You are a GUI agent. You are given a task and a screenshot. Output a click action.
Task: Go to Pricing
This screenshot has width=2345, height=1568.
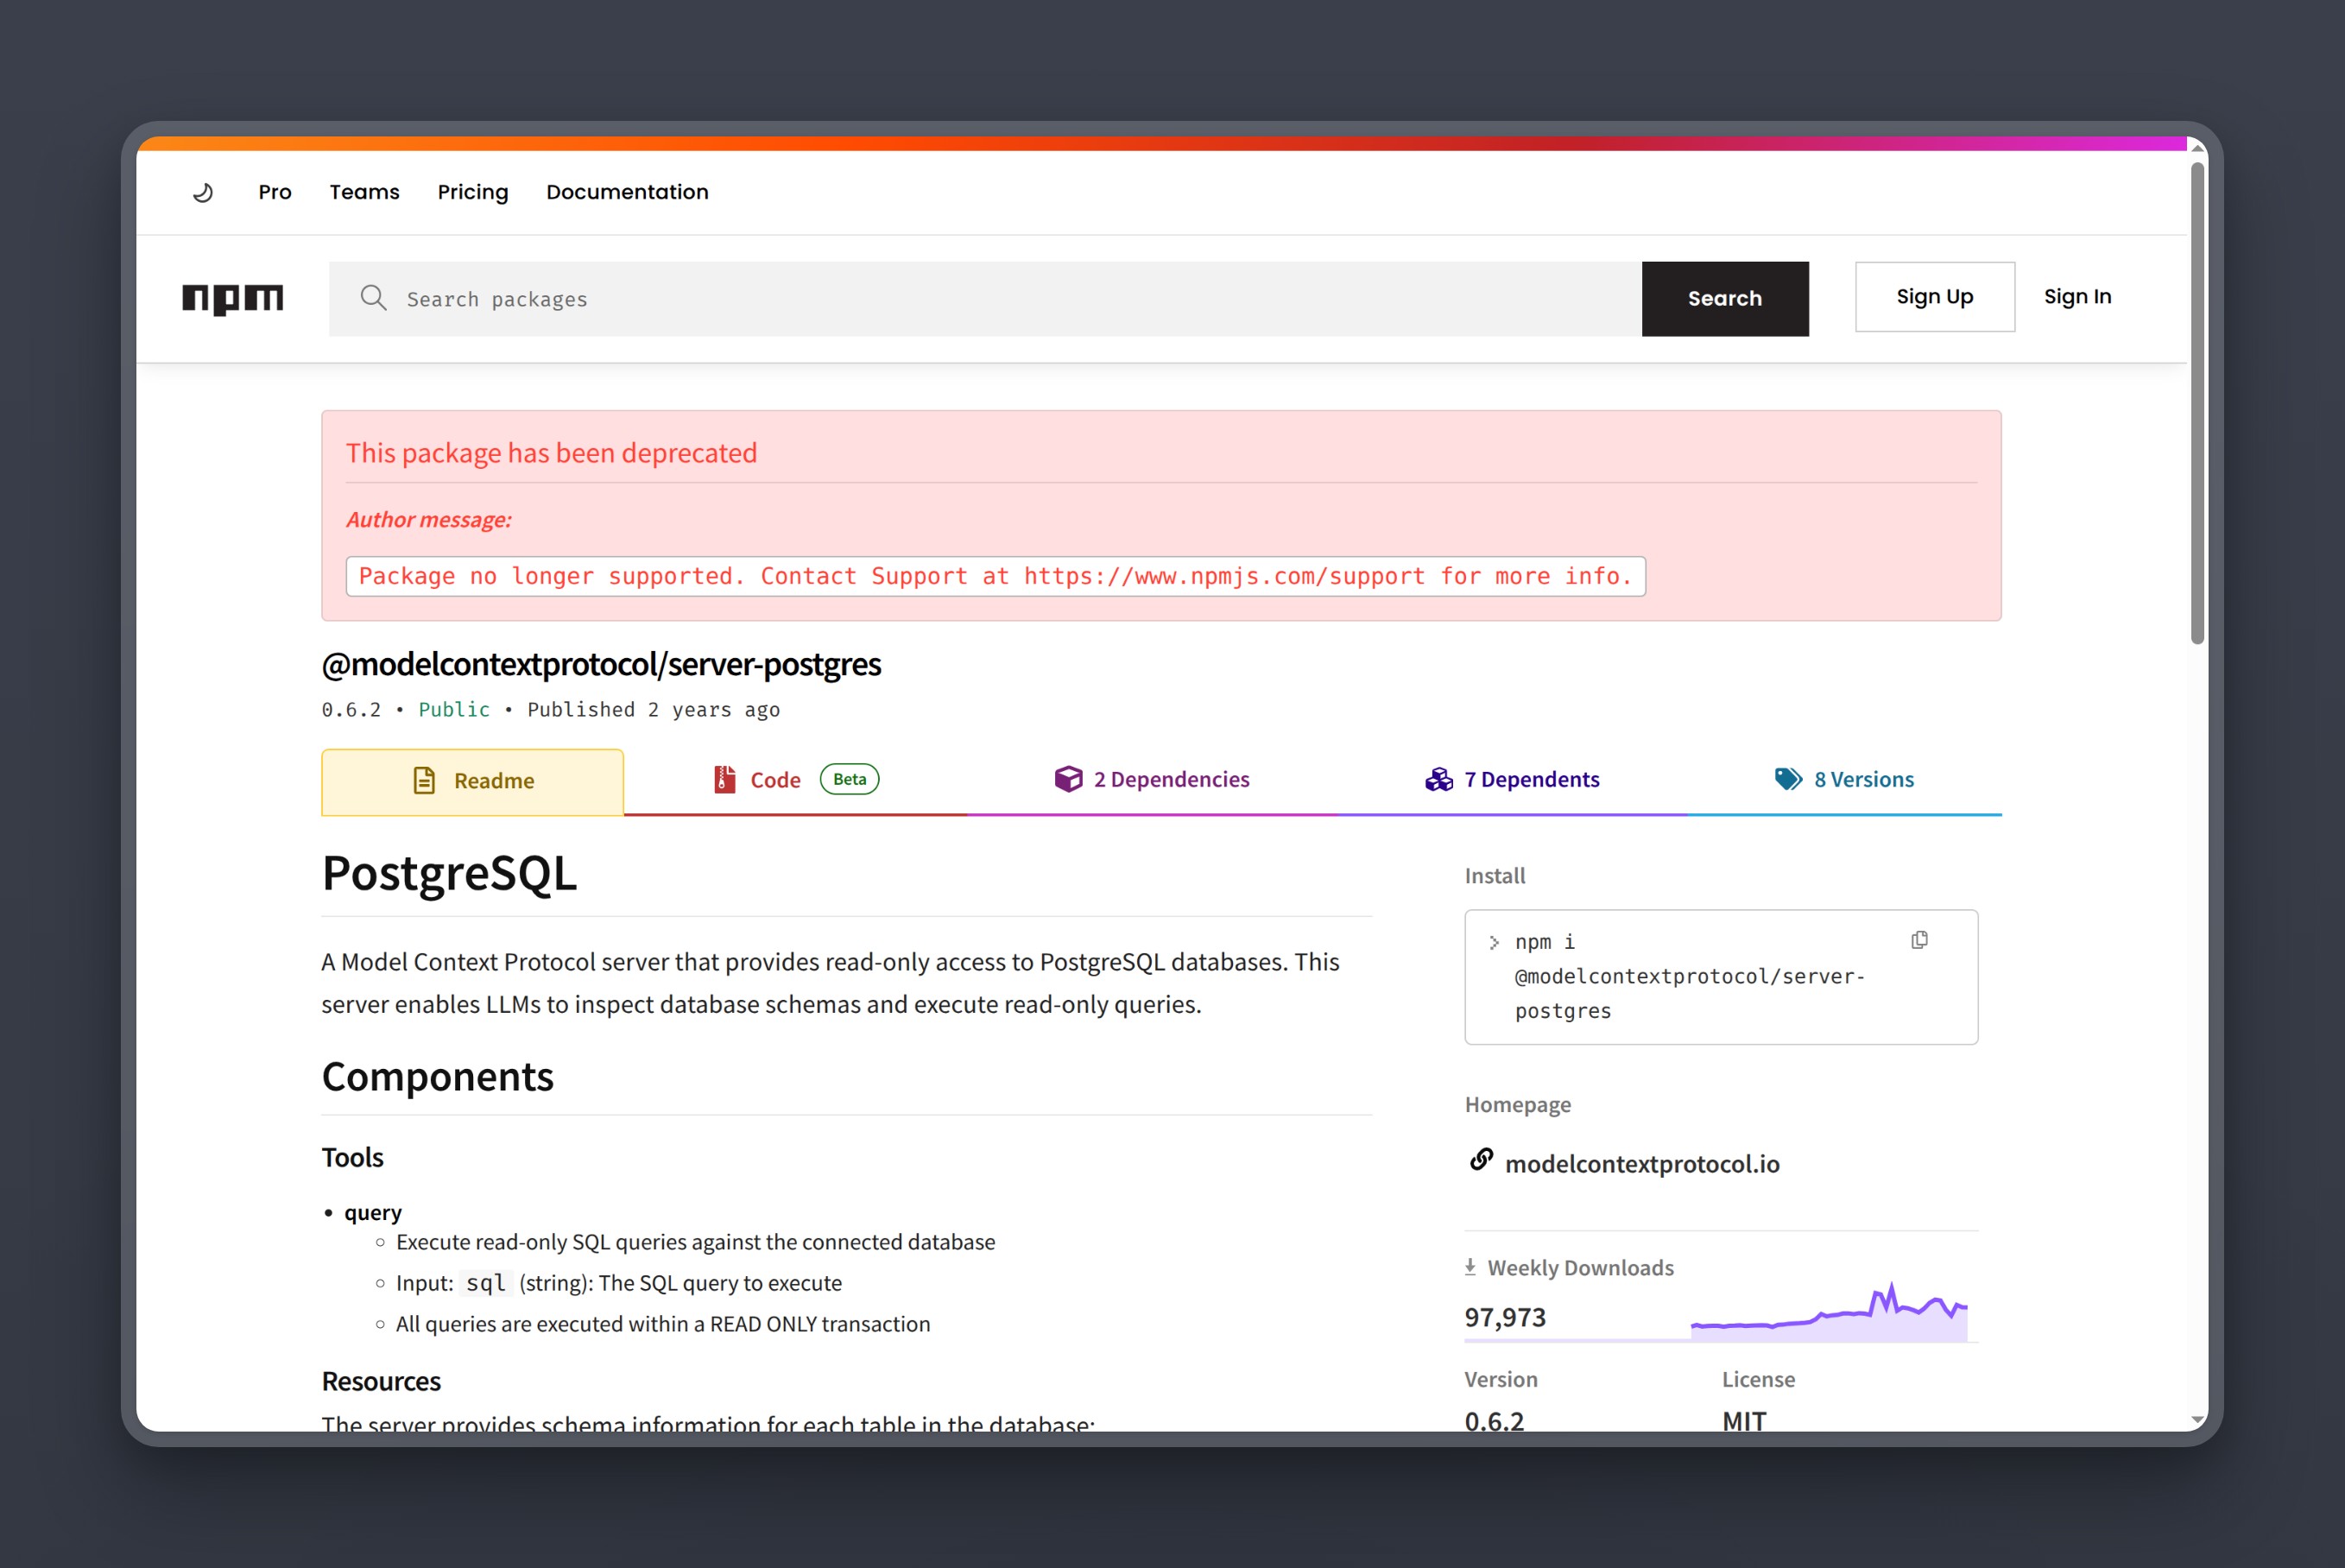click(473, 192)
